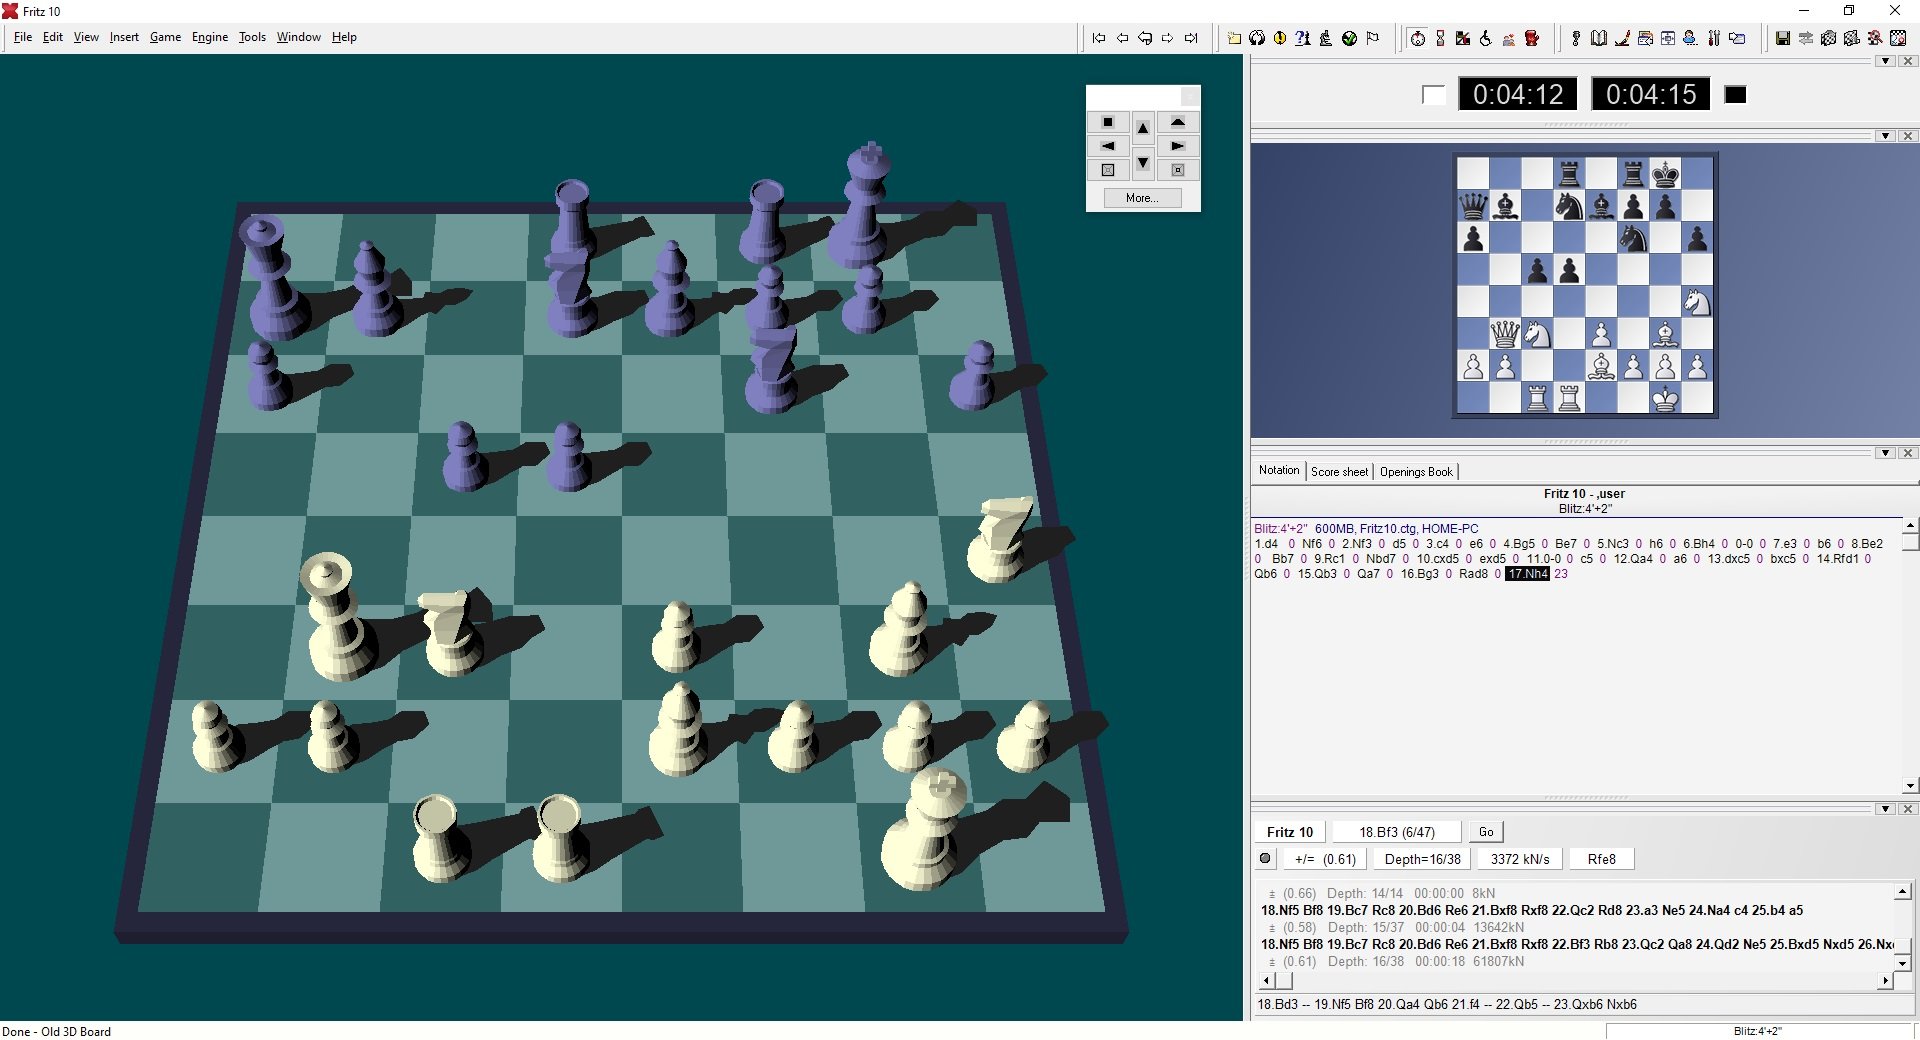This screenshot has width=1920, height=1040.
Task: Click white queen on 2D board b3
Action: tap(1505, 334)
